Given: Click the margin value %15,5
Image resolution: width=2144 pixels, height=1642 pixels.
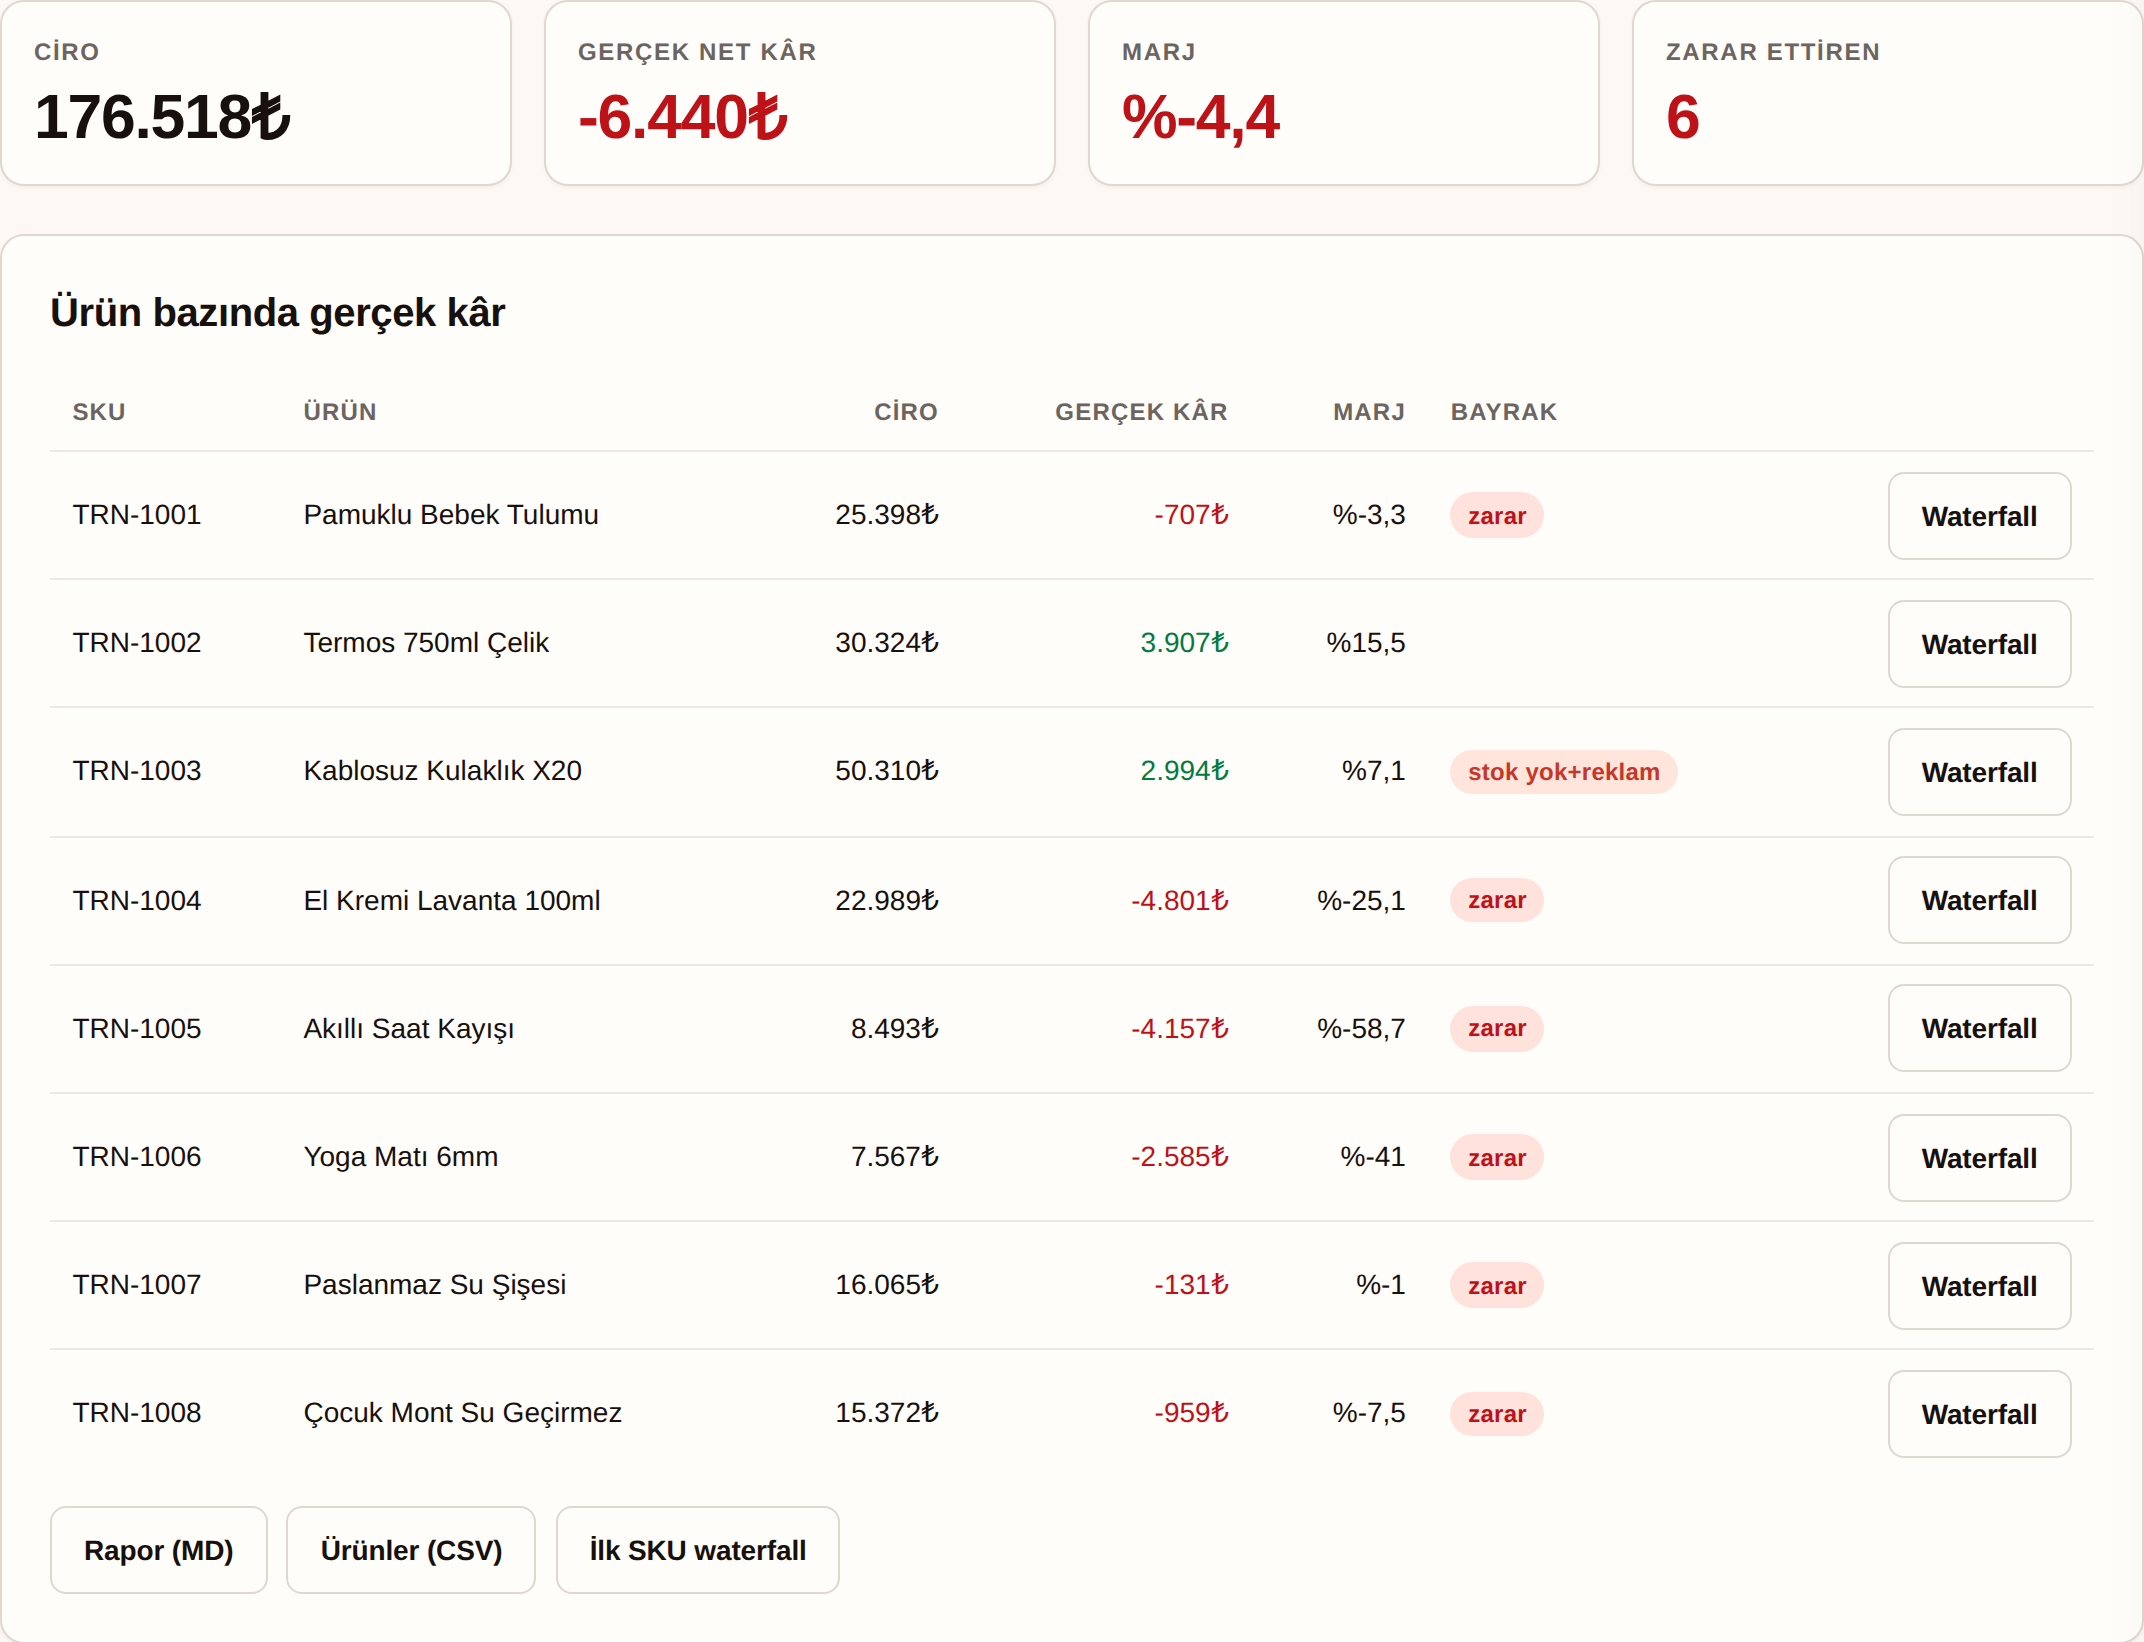Looking at the screenshot, I should coord(1366,643).
